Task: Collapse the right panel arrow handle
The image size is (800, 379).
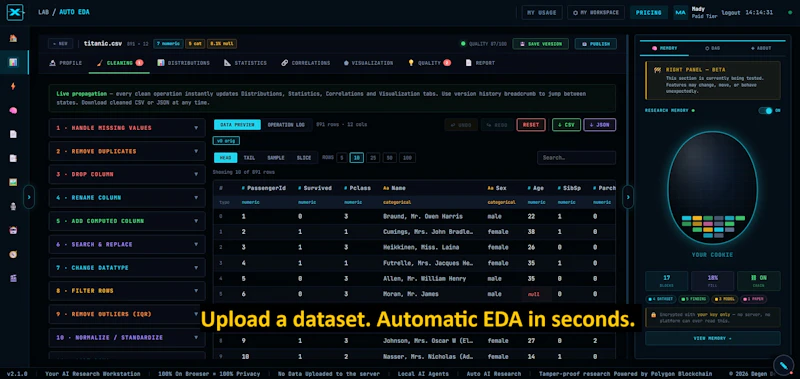Action: (x=628, y=196)
